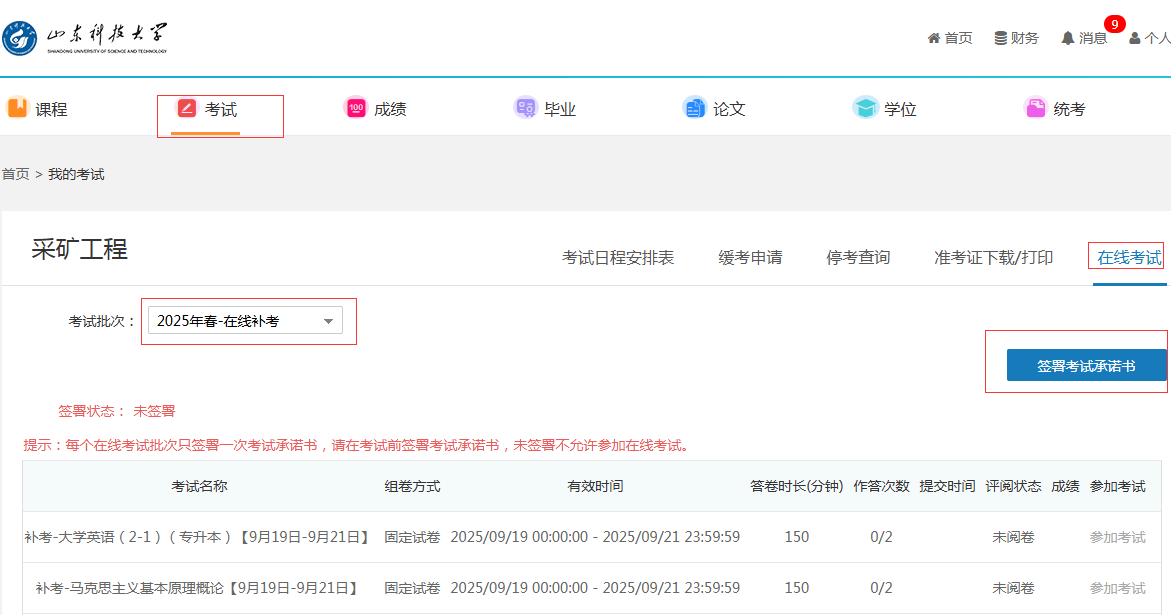Open 财务 finance in top bar
1171x615 pixels.
(1016, 38)
